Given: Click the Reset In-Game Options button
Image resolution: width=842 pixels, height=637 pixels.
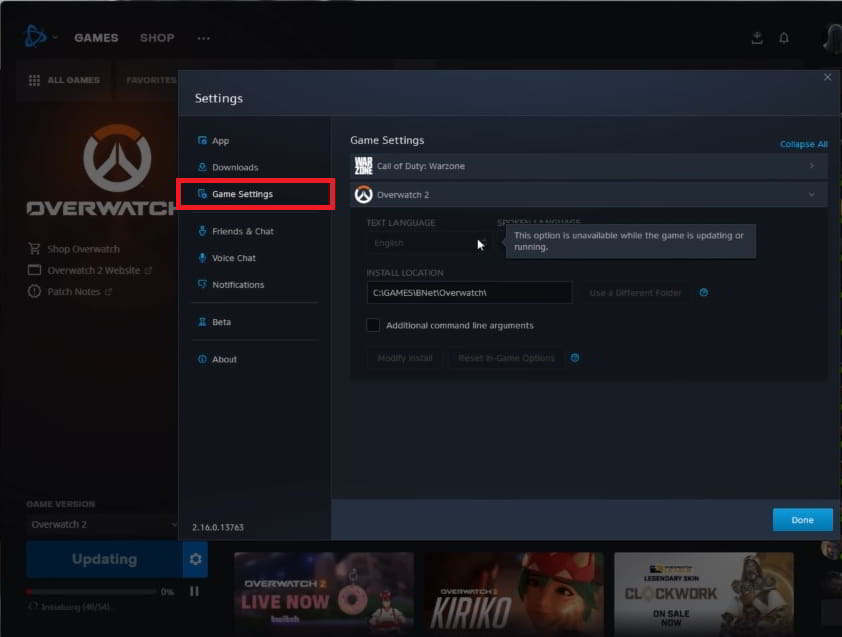Looking at the screenshot, I should [x=506, y=358].
